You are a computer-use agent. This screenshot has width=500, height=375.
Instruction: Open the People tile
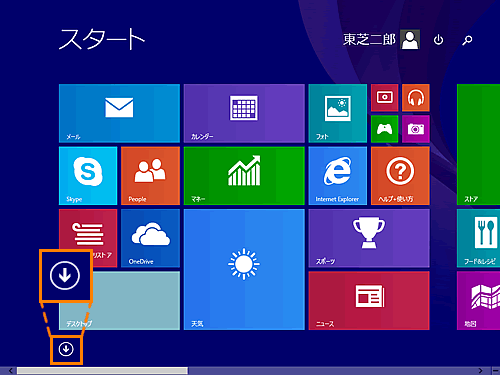click(x=150, y=176)
